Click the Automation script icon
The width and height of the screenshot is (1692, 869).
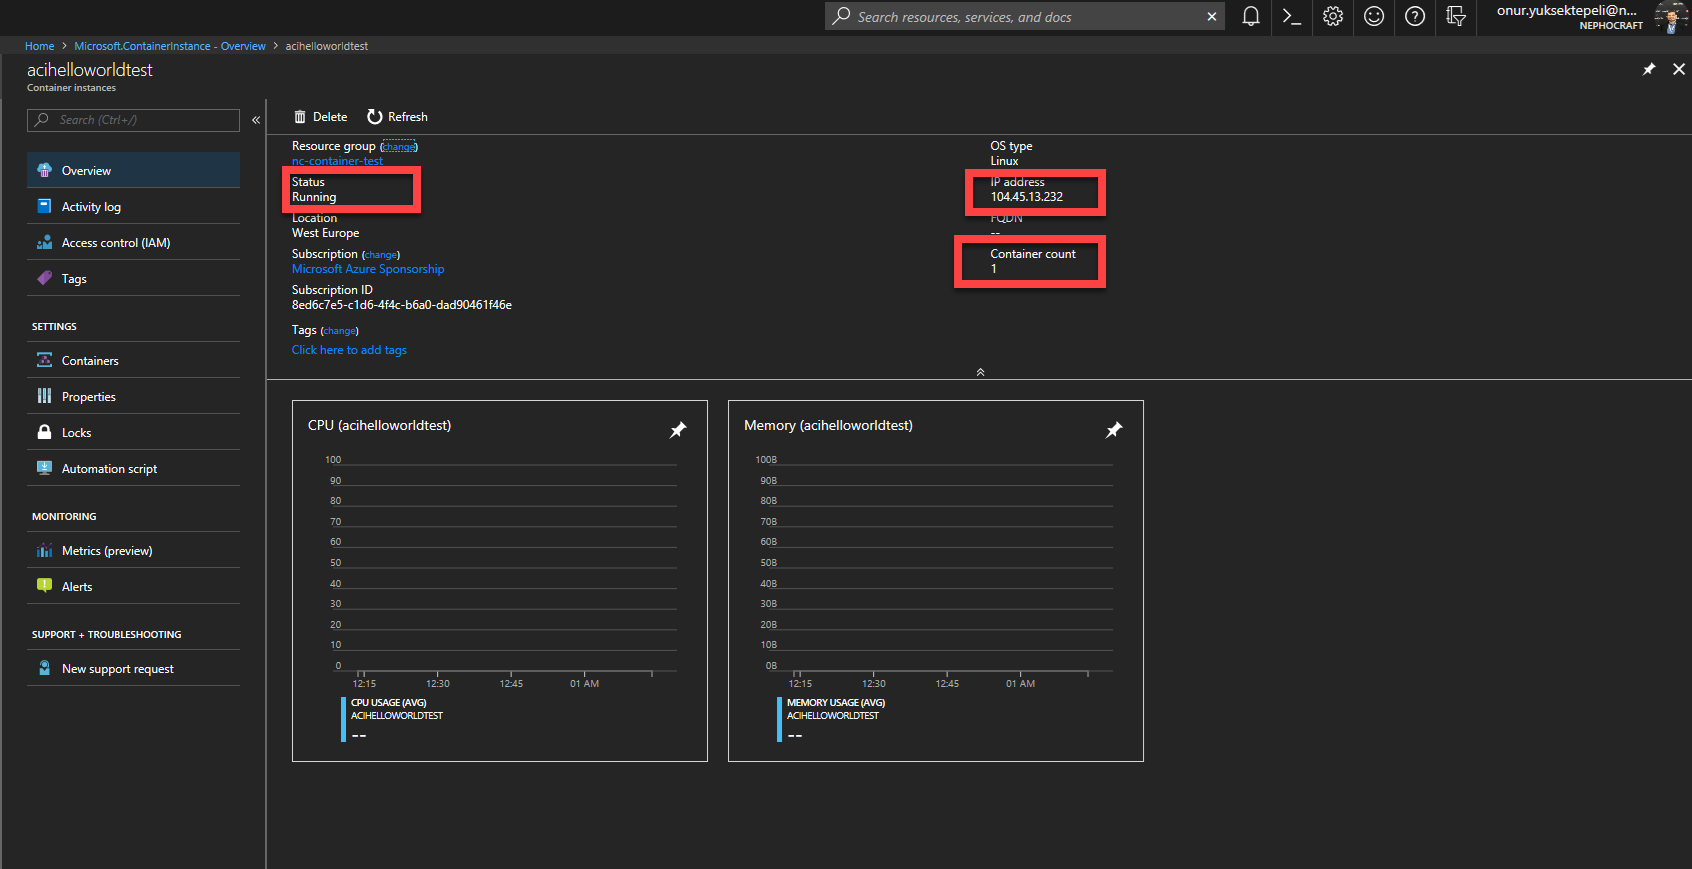click(x=44, y=468)
